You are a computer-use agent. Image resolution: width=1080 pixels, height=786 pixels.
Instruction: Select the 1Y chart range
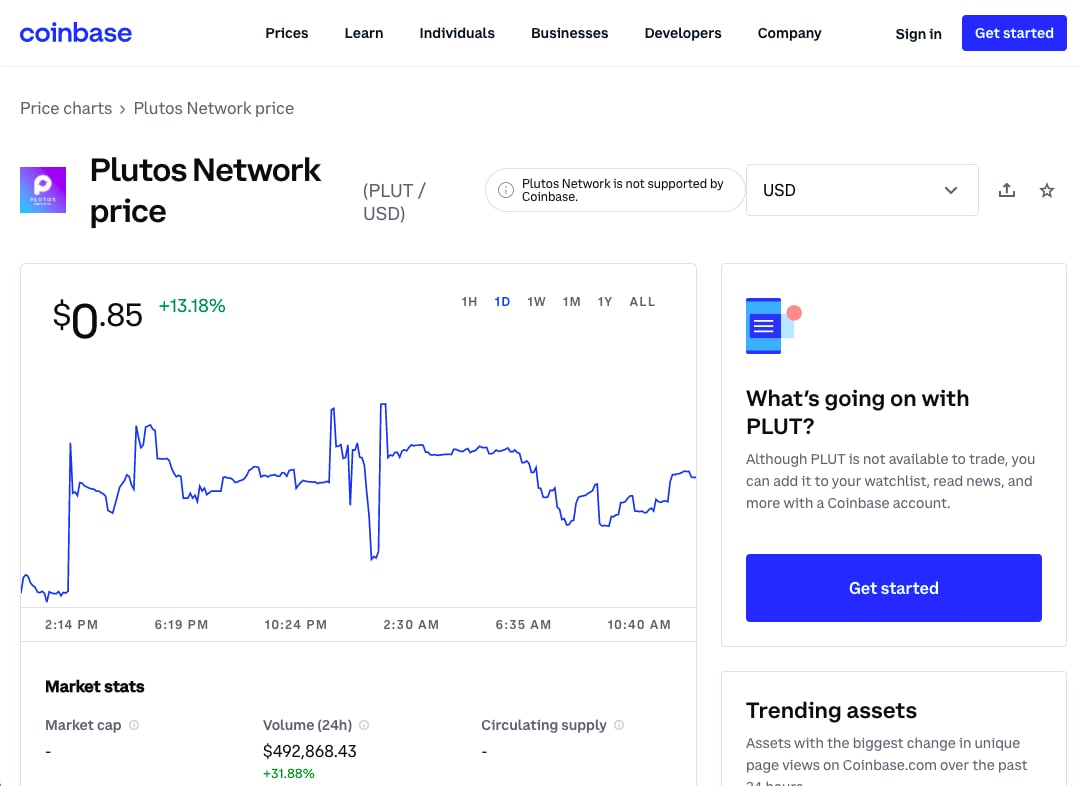(x=605, y=302)
